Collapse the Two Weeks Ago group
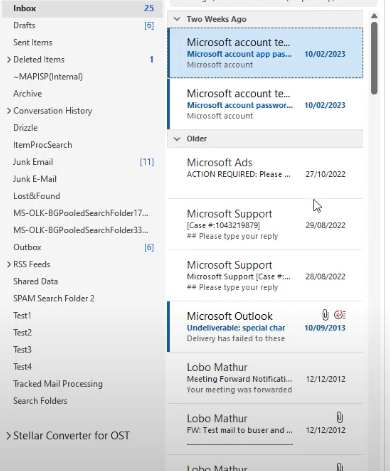This screenshot has height=471, width=390. pyautogui.click(x=177, y=19)
